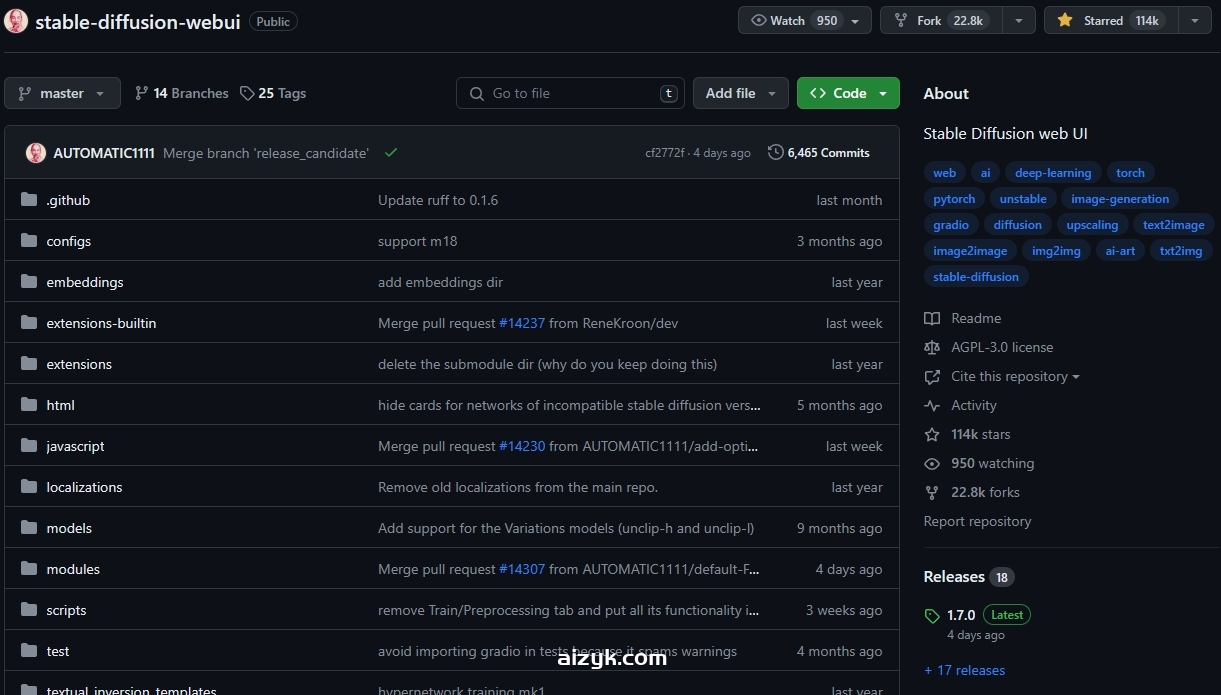Open the 14 Branches list
The image size is (1221, 695).
coord(181,93)
